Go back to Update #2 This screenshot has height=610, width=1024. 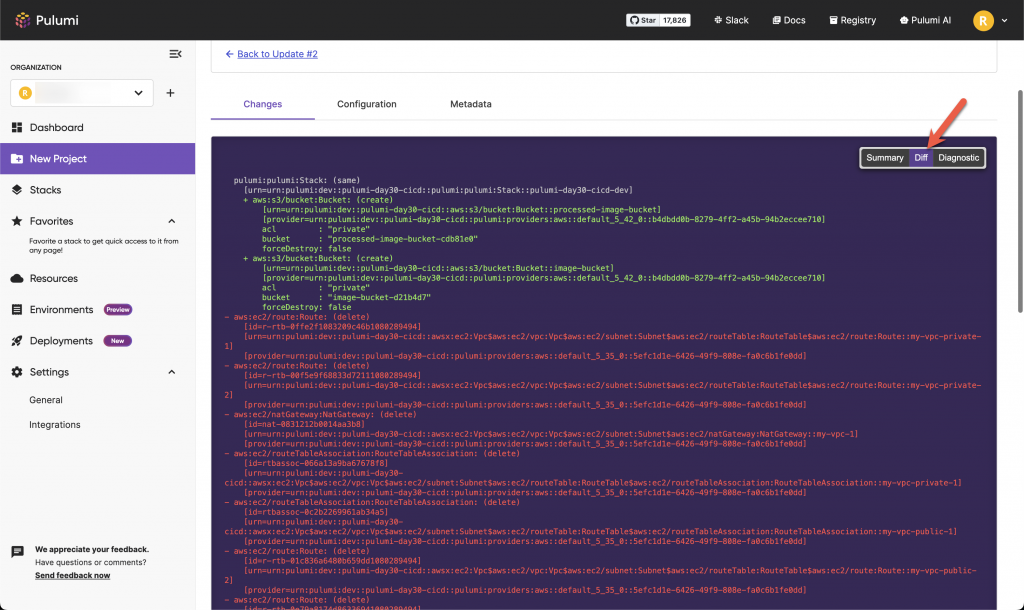tap(277, 54)
